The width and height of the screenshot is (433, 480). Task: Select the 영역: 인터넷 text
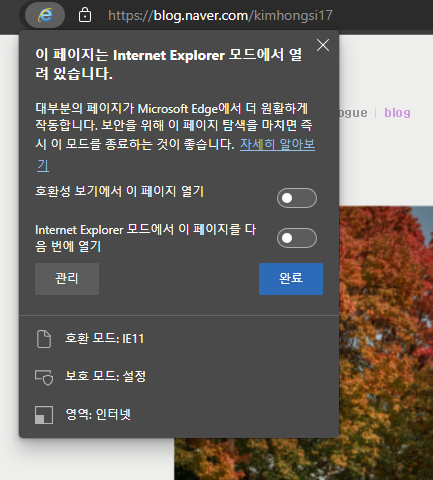pyautogui.click(x=98, y=414)
